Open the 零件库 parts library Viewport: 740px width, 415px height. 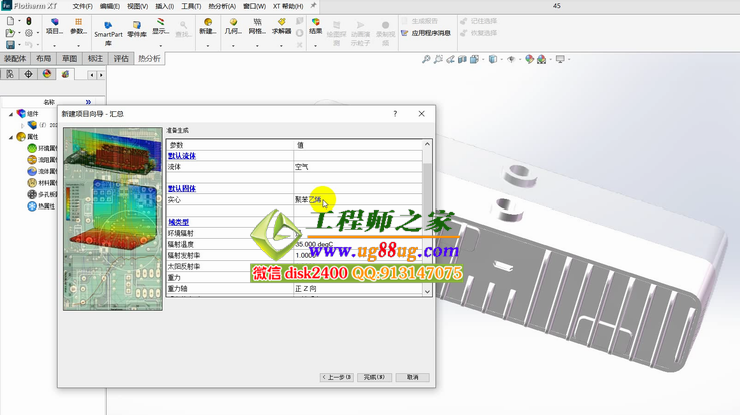coord(137,29)
